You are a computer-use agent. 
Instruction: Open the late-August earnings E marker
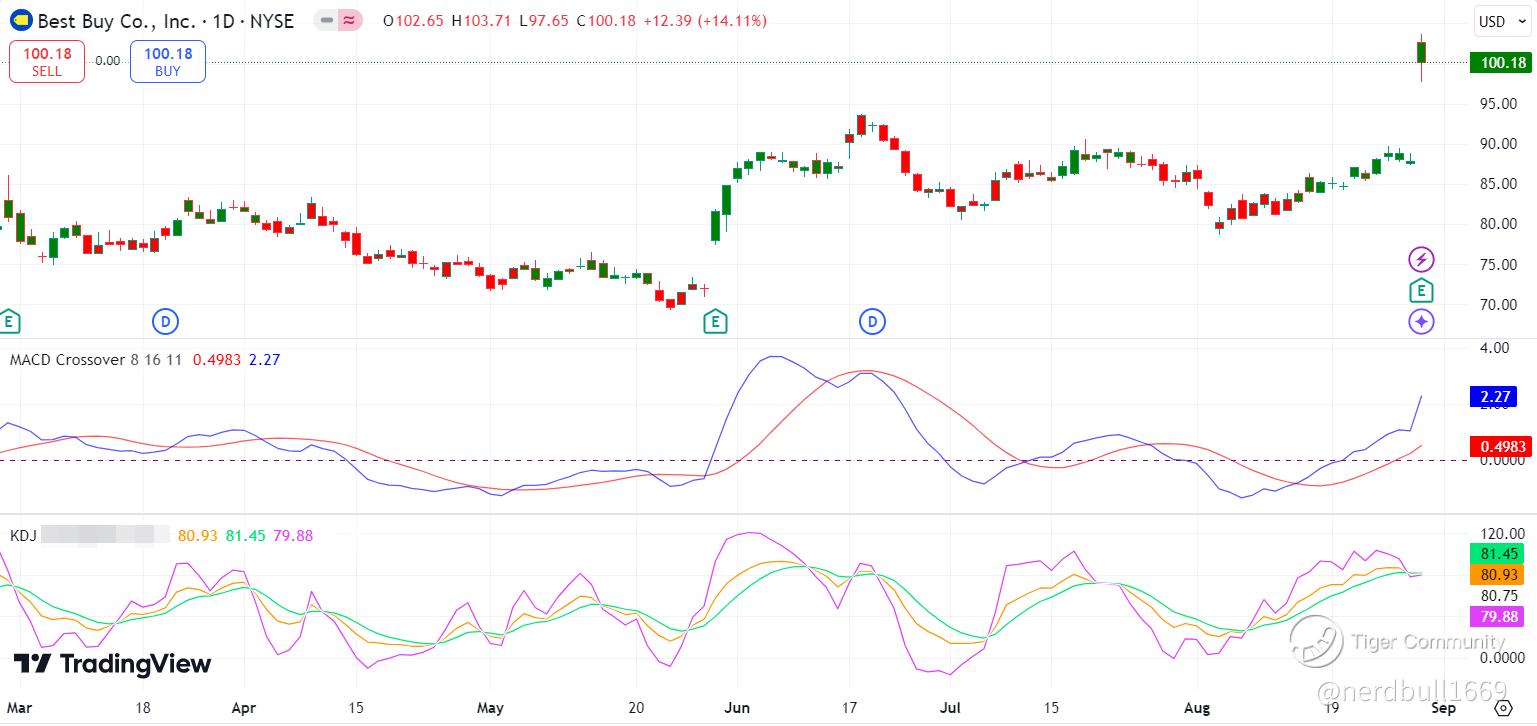[1421, 291]
